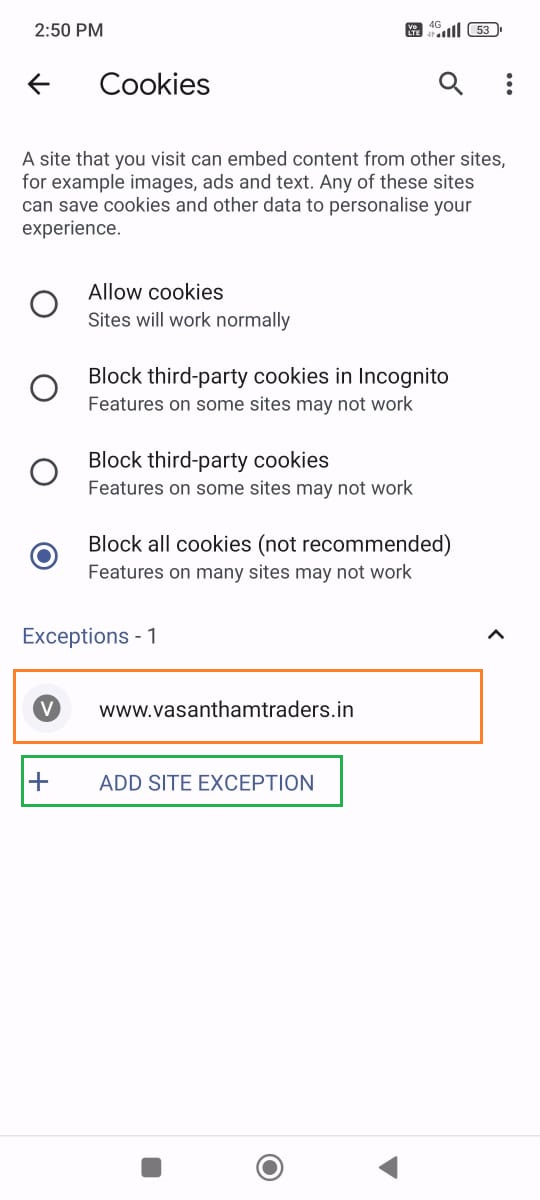
Task: Tap the Android back triangle button
Action: coord(388,1166)
